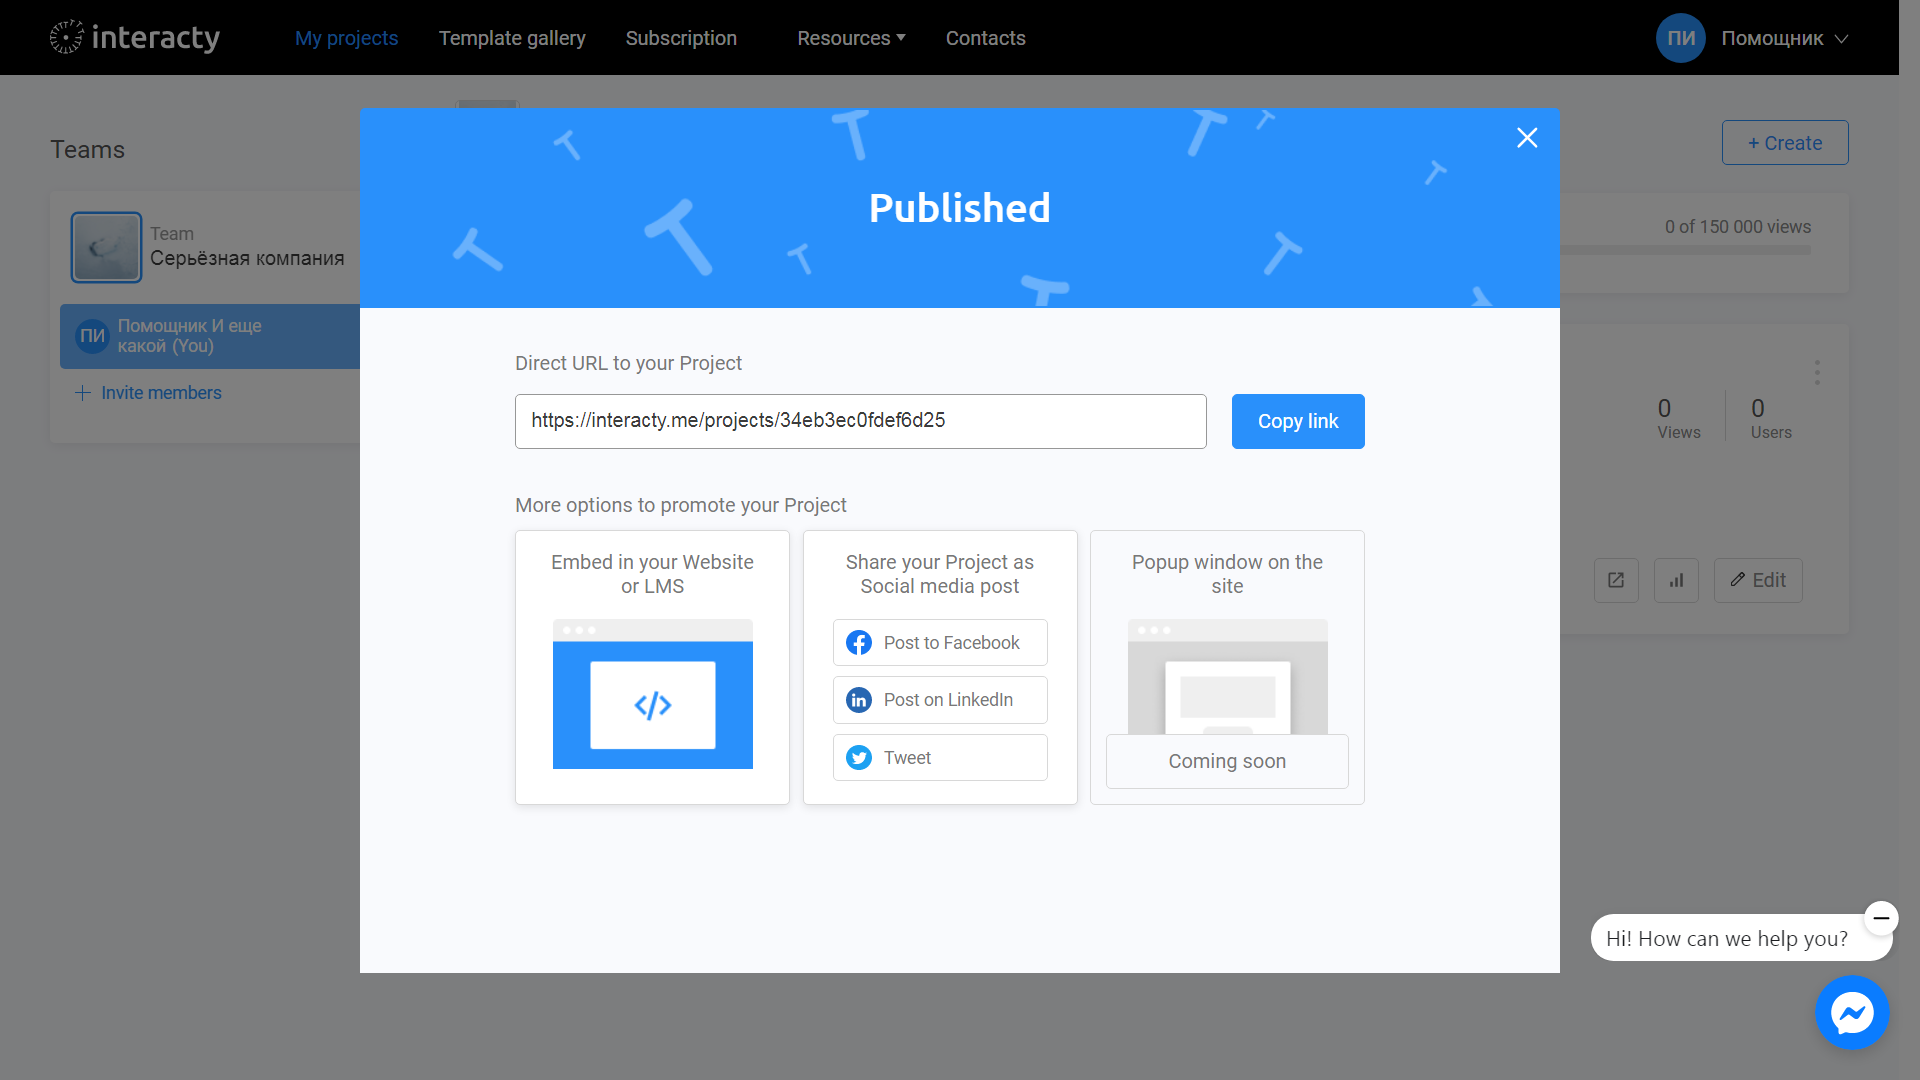Click Invite members link in sidebar

tap(149, 392)
